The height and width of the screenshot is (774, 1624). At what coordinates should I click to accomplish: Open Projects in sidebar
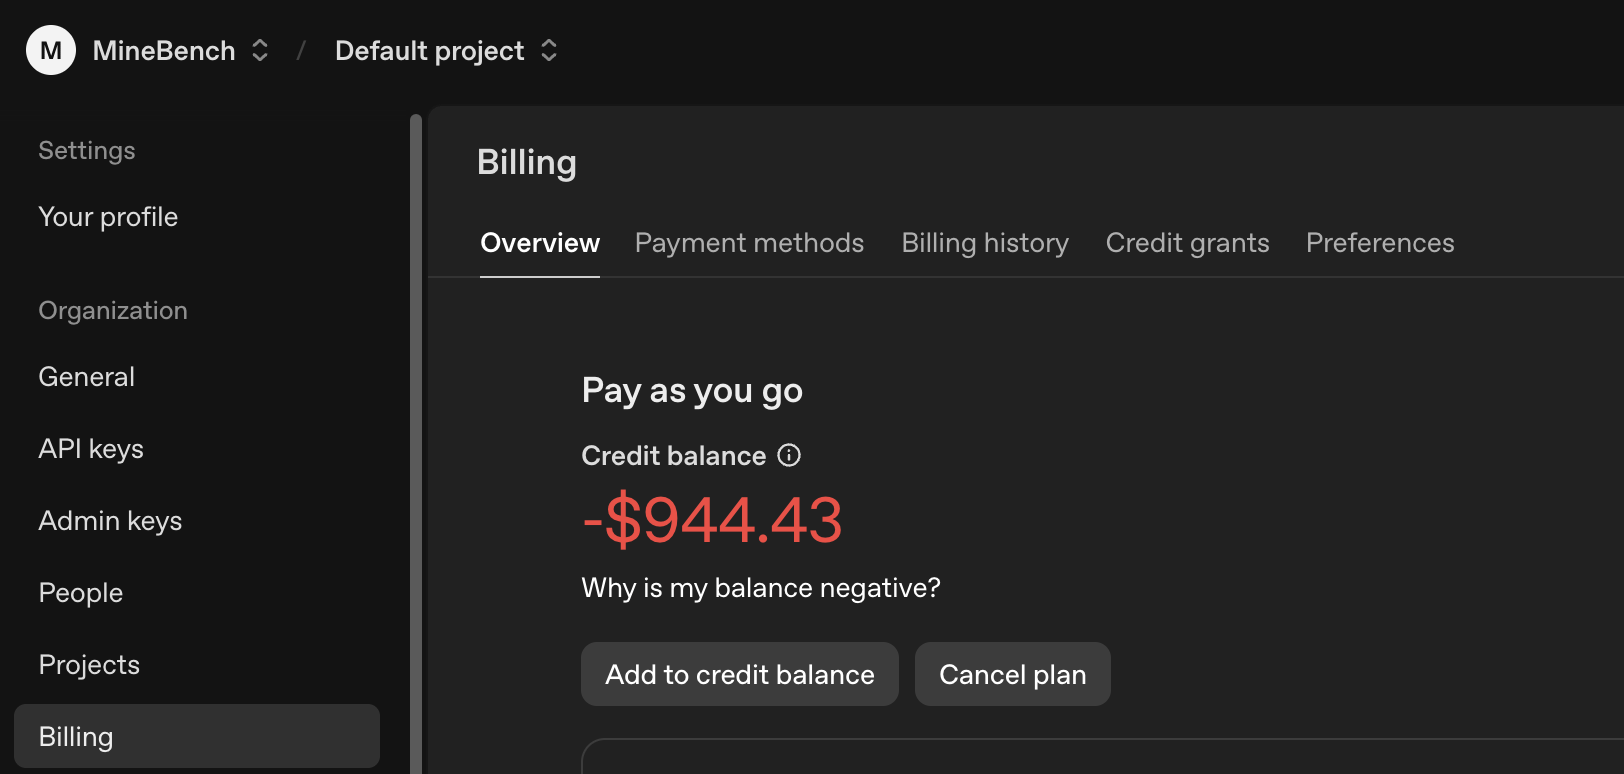pos(89,665)
